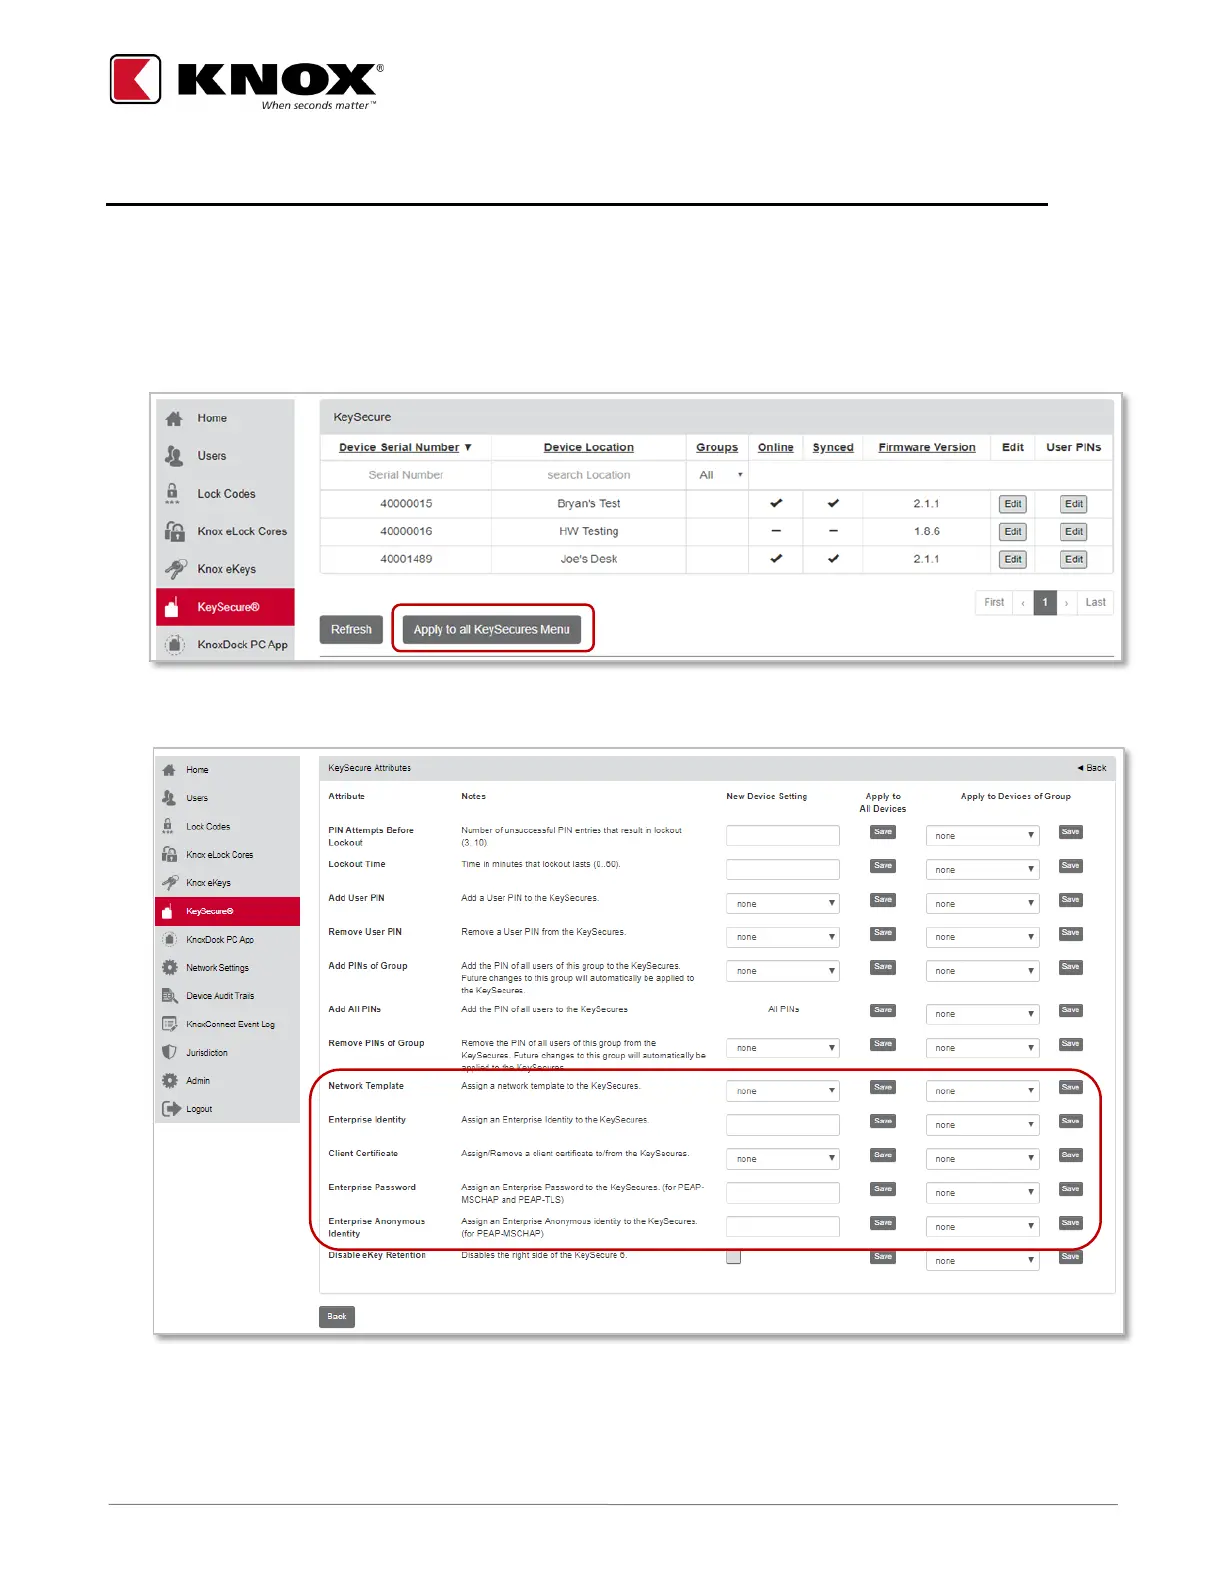Screen dimensions: 1224x1584
Task: Open Network Settings gear icon
Action: click(170, 968)
